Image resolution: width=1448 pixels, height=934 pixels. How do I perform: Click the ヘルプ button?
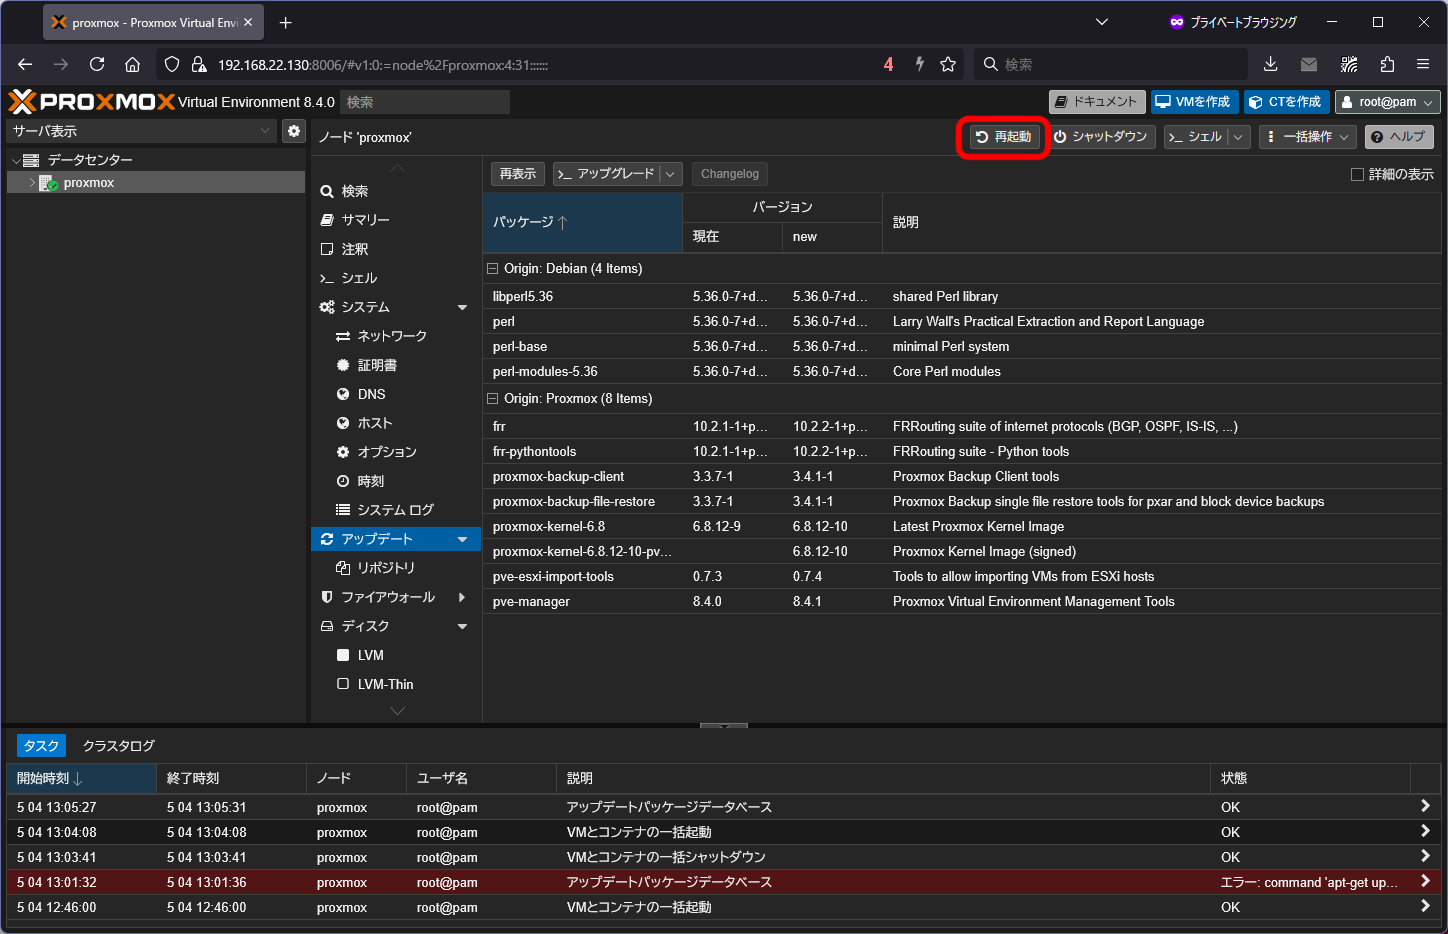click(x=1399, y=137)
